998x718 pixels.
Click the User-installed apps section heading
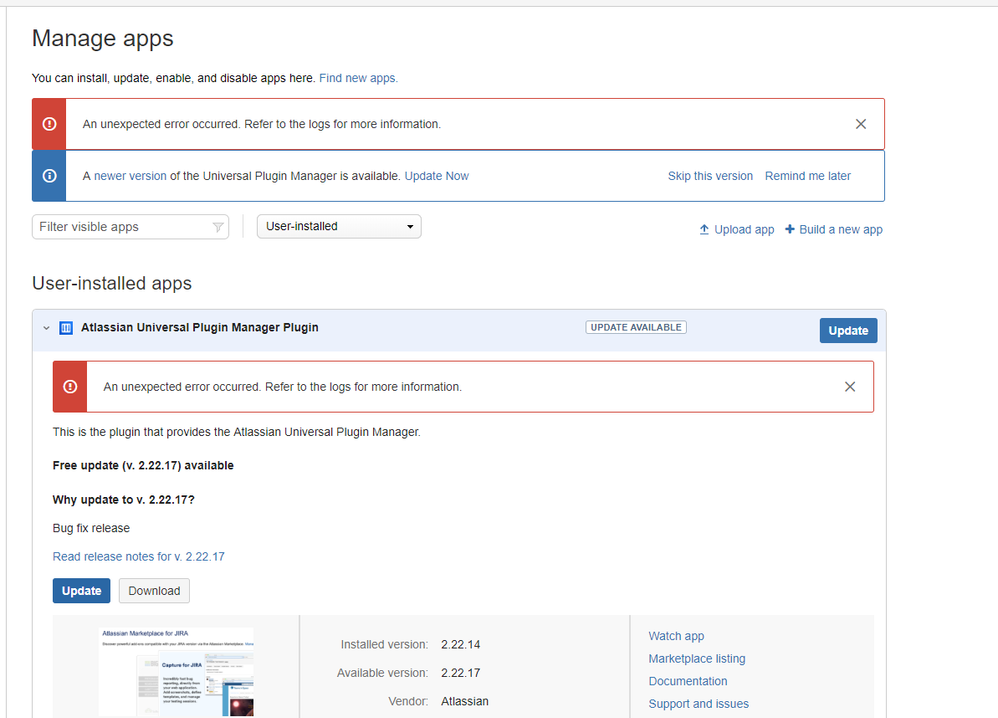[112, 283]
